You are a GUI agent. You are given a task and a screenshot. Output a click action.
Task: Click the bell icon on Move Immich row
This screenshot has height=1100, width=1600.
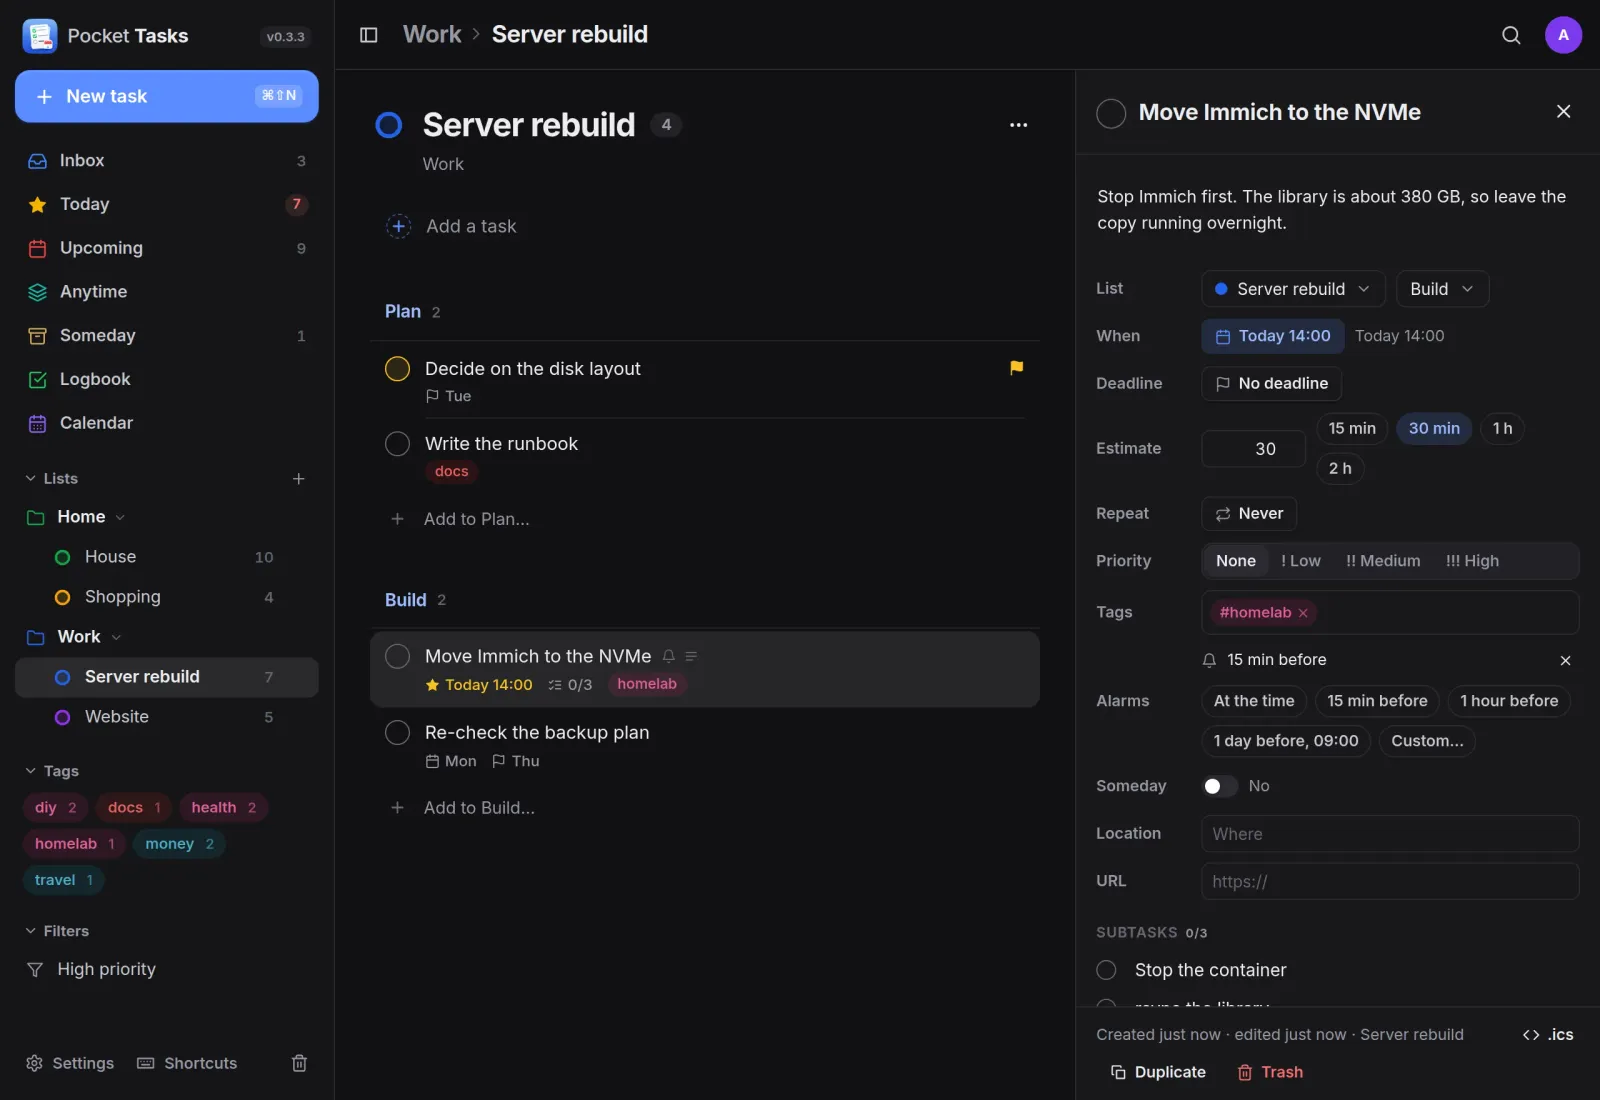pos(669,656)
